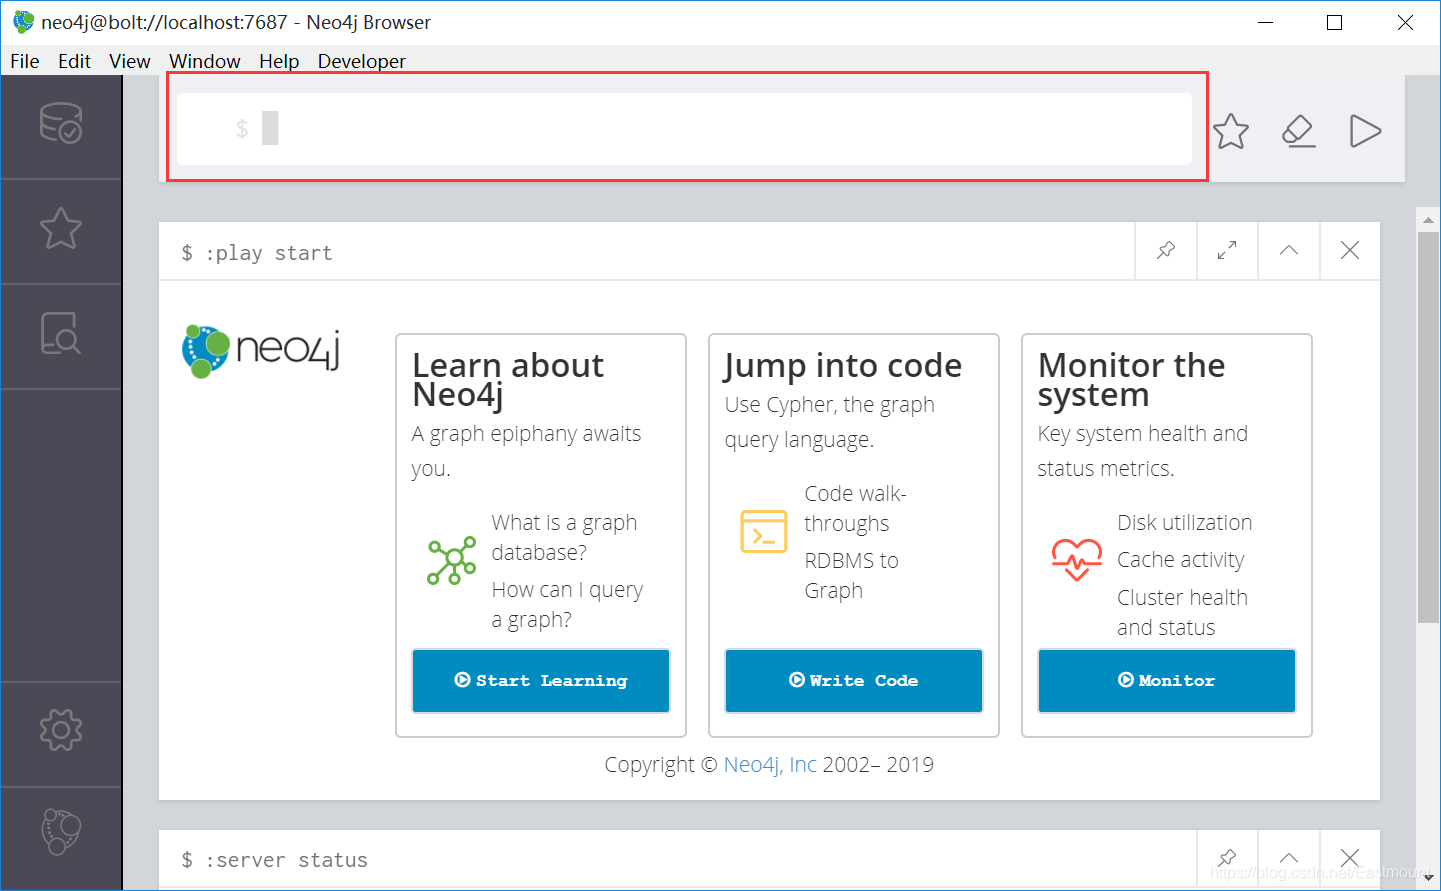The width and height of the screenshot is (1441, 891).
Task: Click 'Cluster health and status' text
Action: (x=1182, y=613)
